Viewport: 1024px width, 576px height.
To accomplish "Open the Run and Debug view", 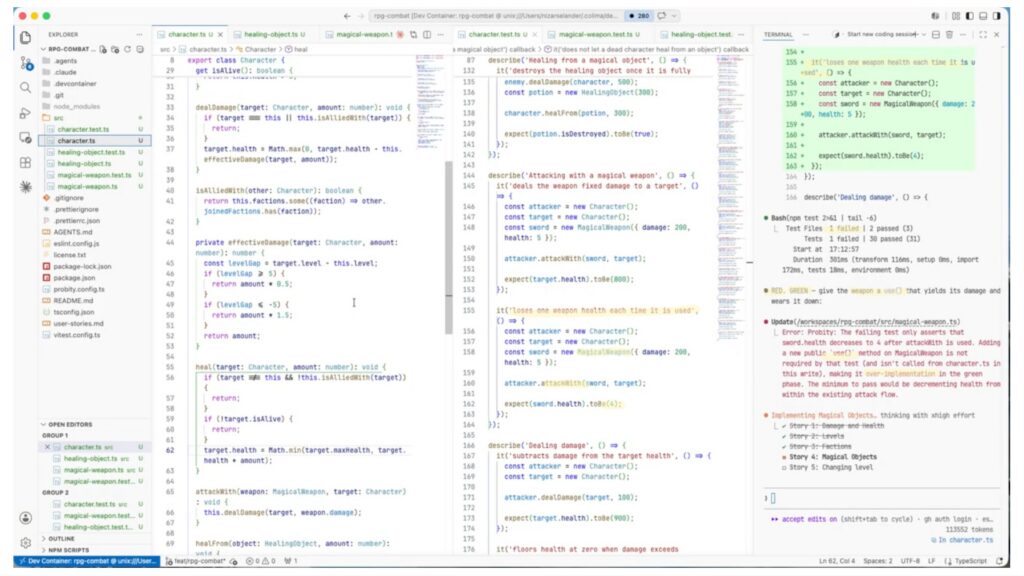I will tap(25, 113).
